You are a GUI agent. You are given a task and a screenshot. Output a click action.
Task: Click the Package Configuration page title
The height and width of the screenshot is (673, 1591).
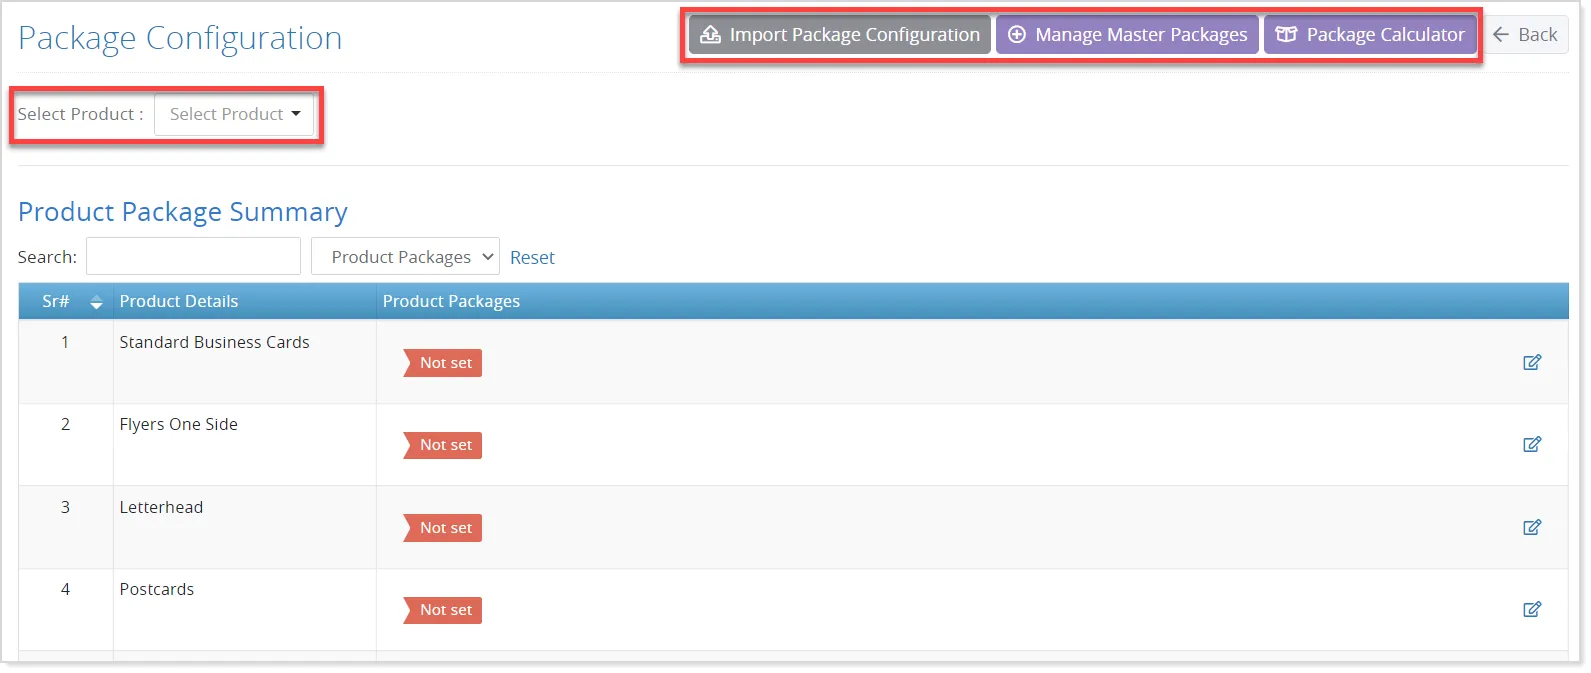(x=180, y=38)
